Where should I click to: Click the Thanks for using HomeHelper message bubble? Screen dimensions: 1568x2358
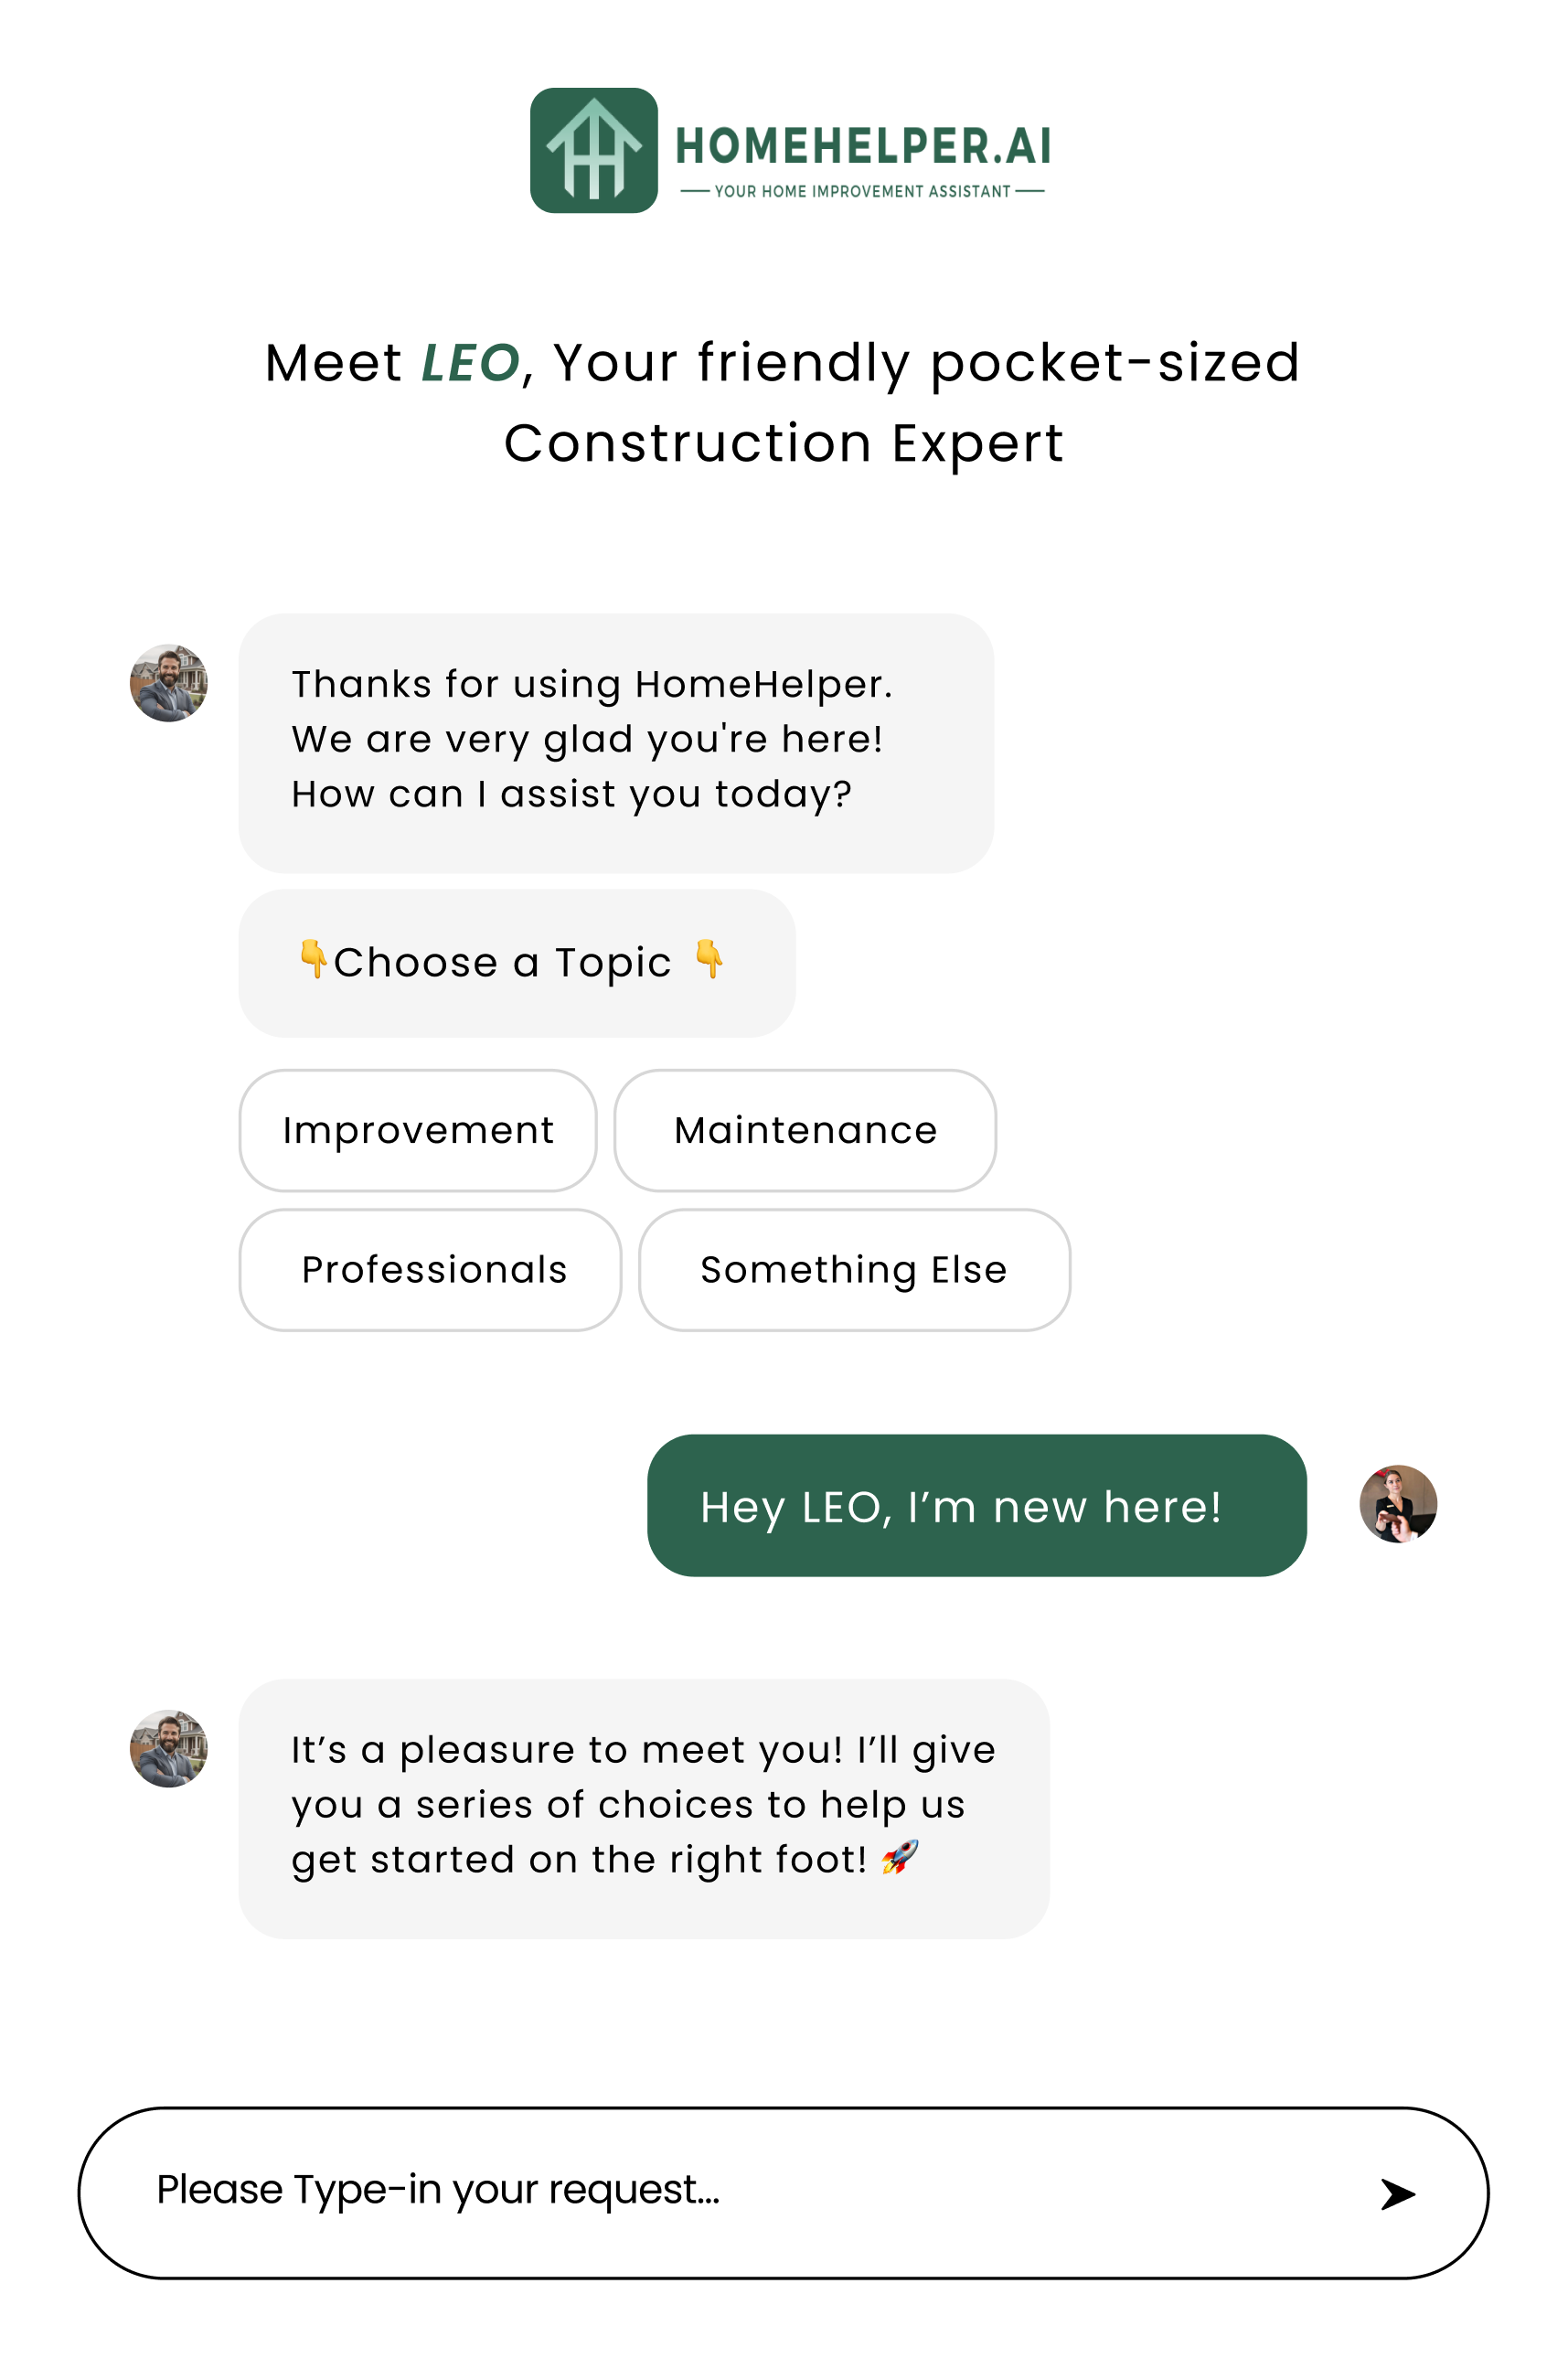[x=616, y=743]
